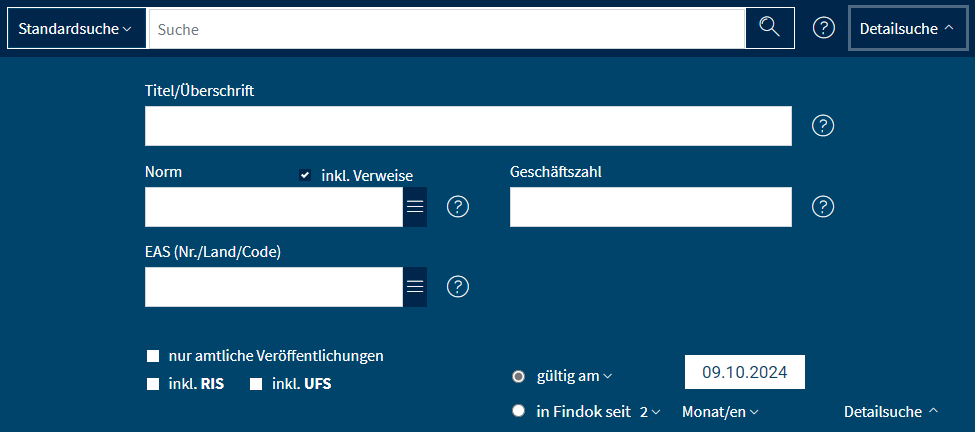Click the bottom Detailsuche link
This screenshot has width=975, height=432.
891,411
